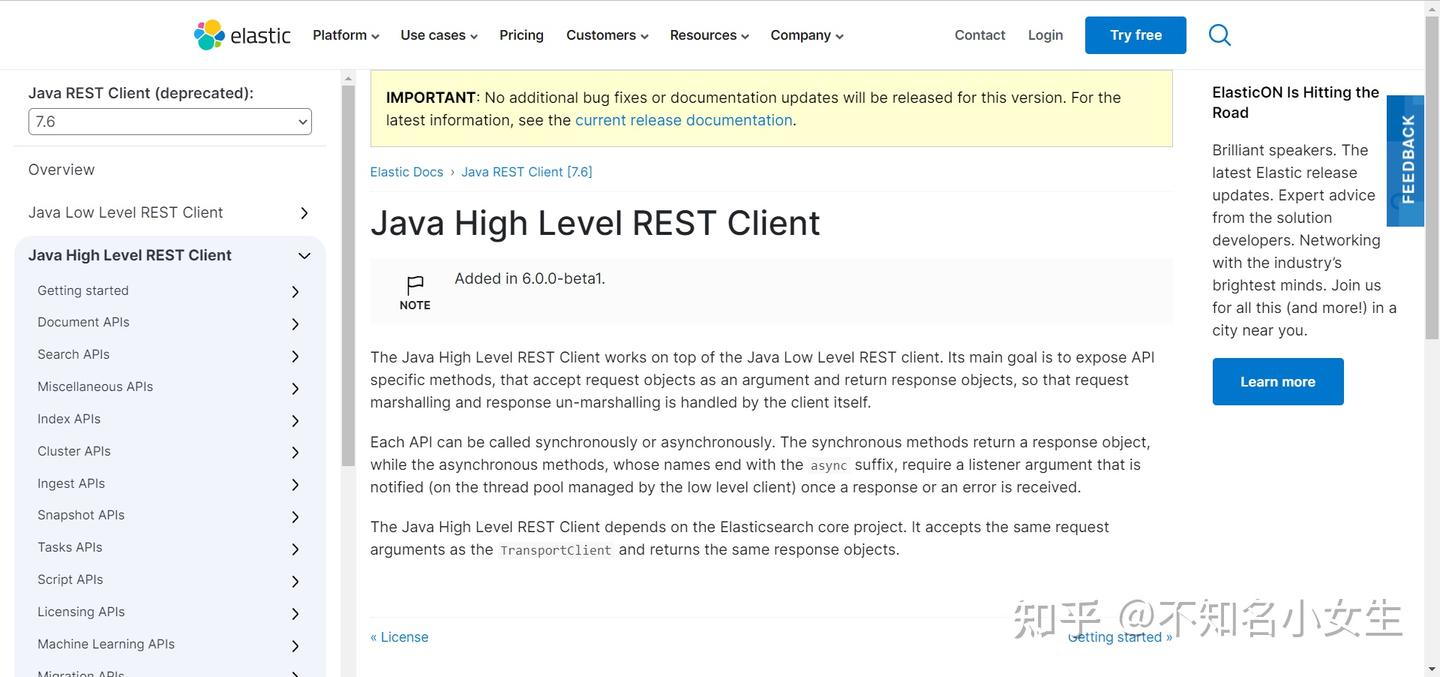Expand the Java Low Level REST Client section
The width and height of the screenshot is (1440, 677).
304,212
